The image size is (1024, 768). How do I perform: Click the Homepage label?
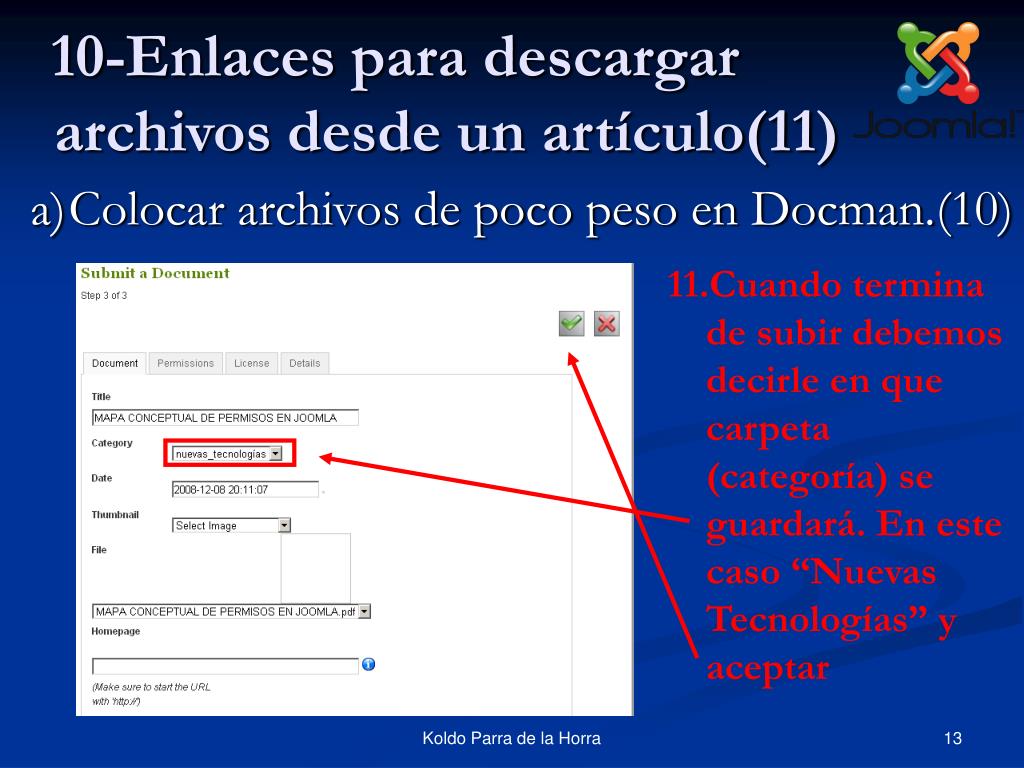coord(116,631)
